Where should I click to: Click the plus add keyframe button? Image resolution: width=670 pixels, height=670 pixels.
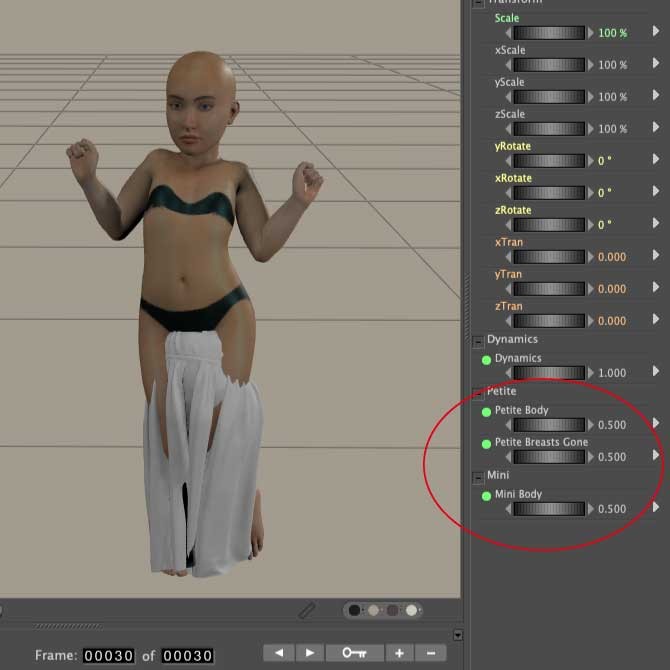pyautogui.click(x=399, y=653)
